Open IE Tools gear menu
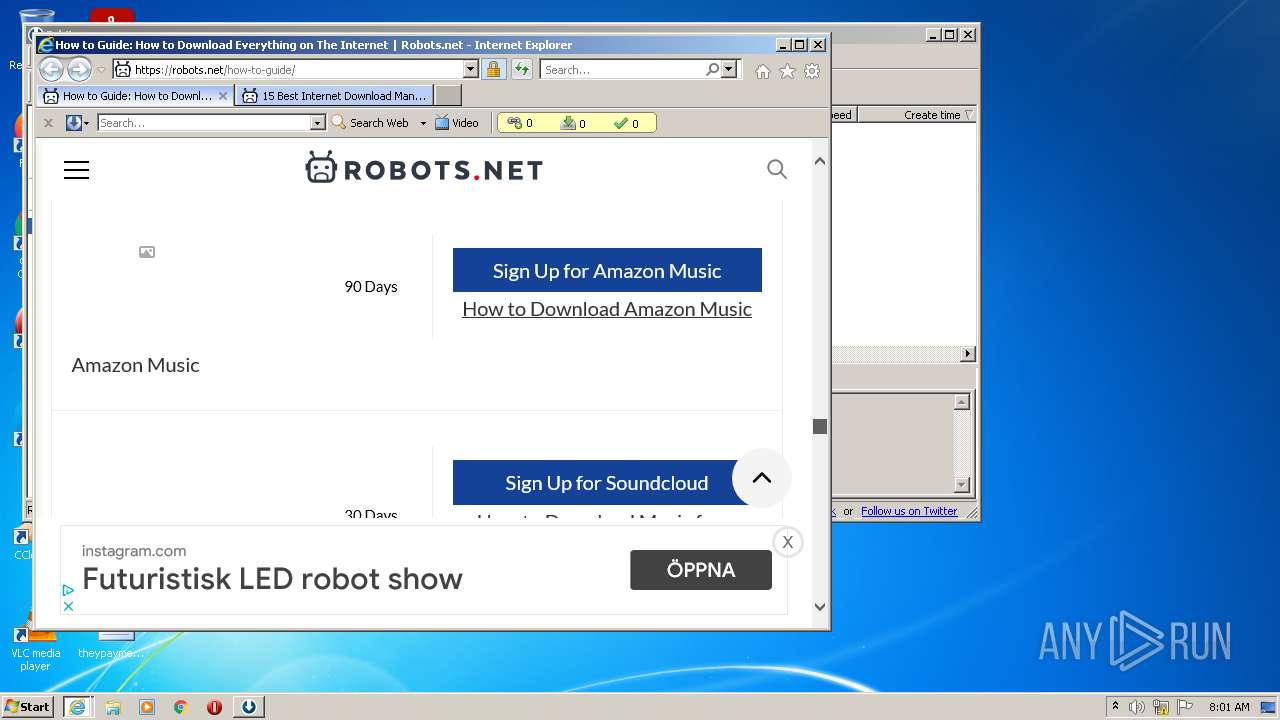 [x=812, y=71]
